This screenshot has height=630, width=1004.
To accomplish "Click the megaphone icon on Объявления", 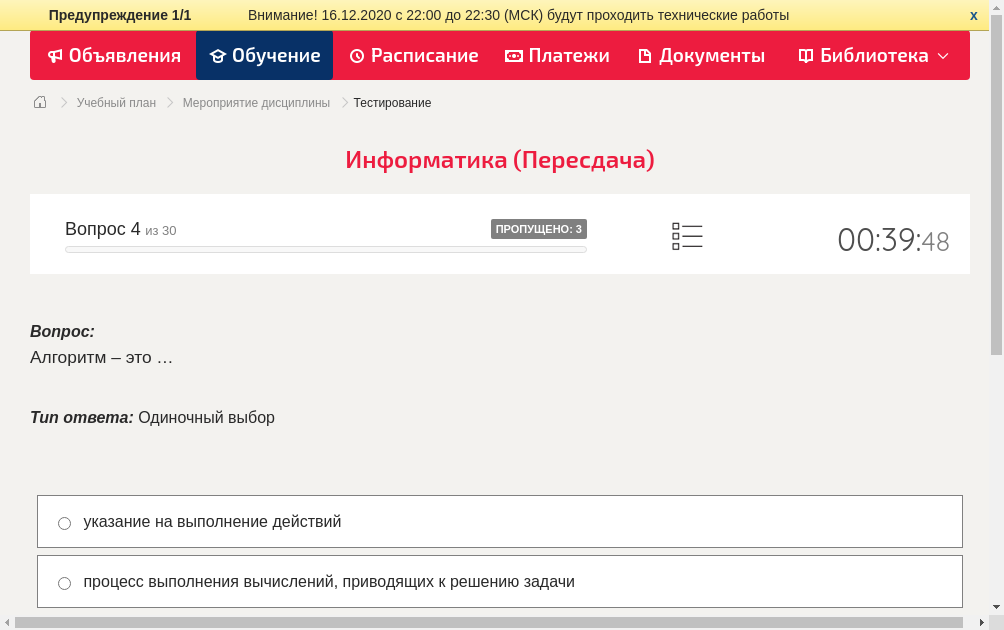I will (55, 56).
